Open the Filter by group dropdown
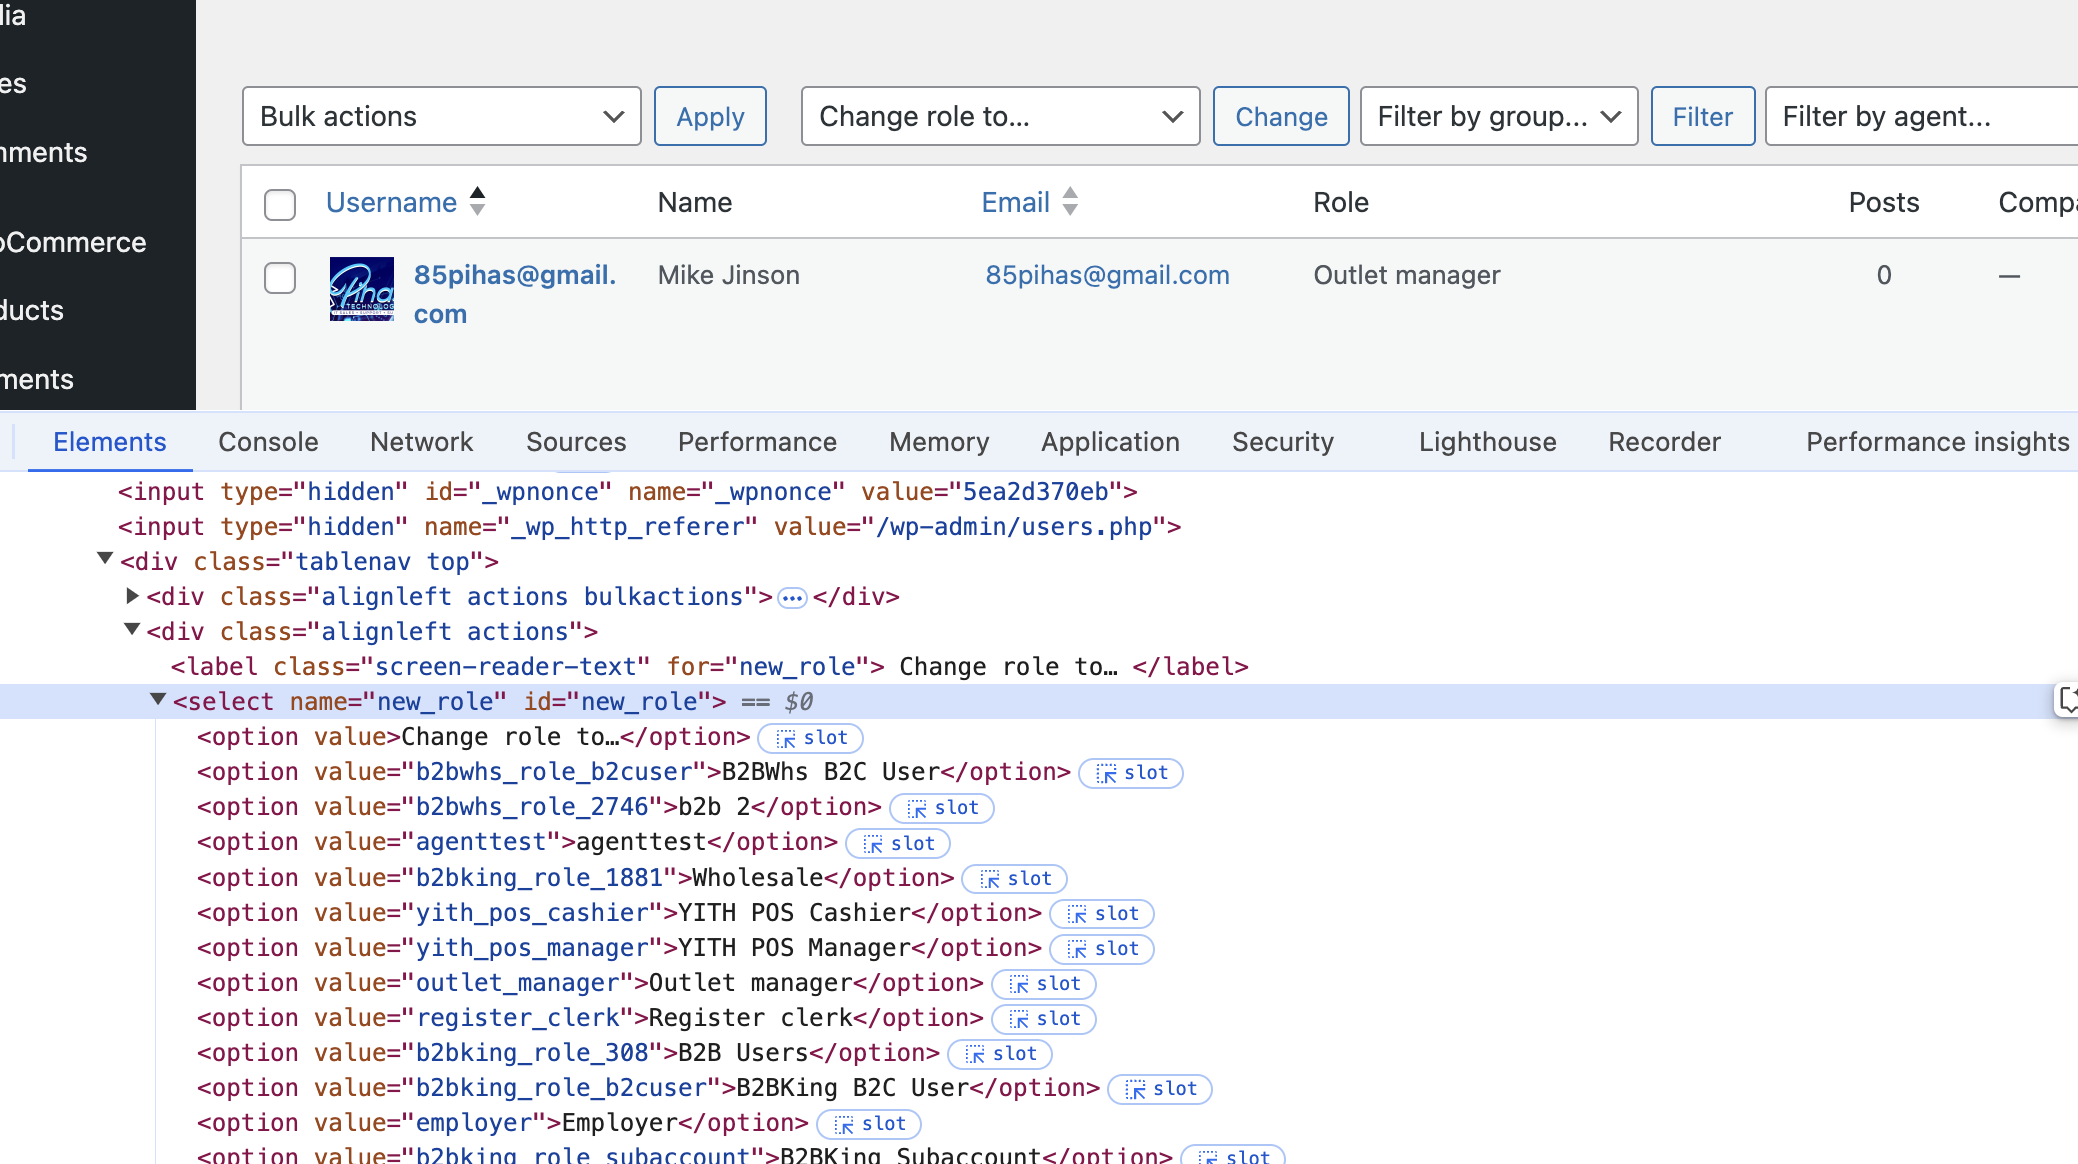 1498,116
